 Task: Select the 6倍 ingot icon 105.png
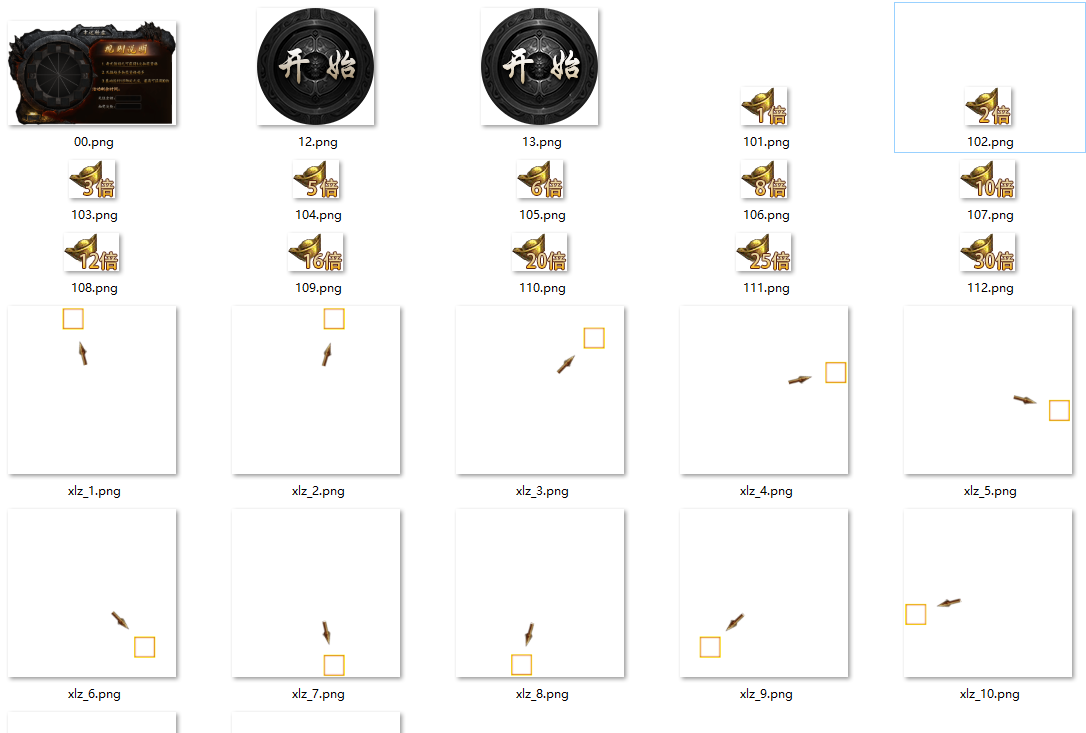(x=540, y=179)
